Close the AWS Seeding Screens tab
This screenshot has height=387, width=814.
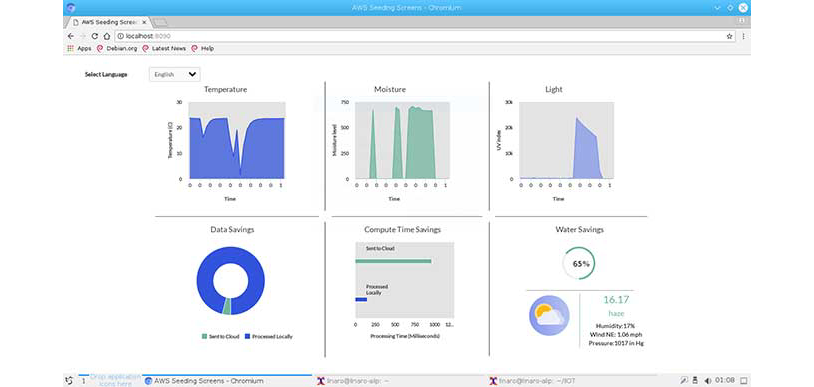[x=144, y=22]
